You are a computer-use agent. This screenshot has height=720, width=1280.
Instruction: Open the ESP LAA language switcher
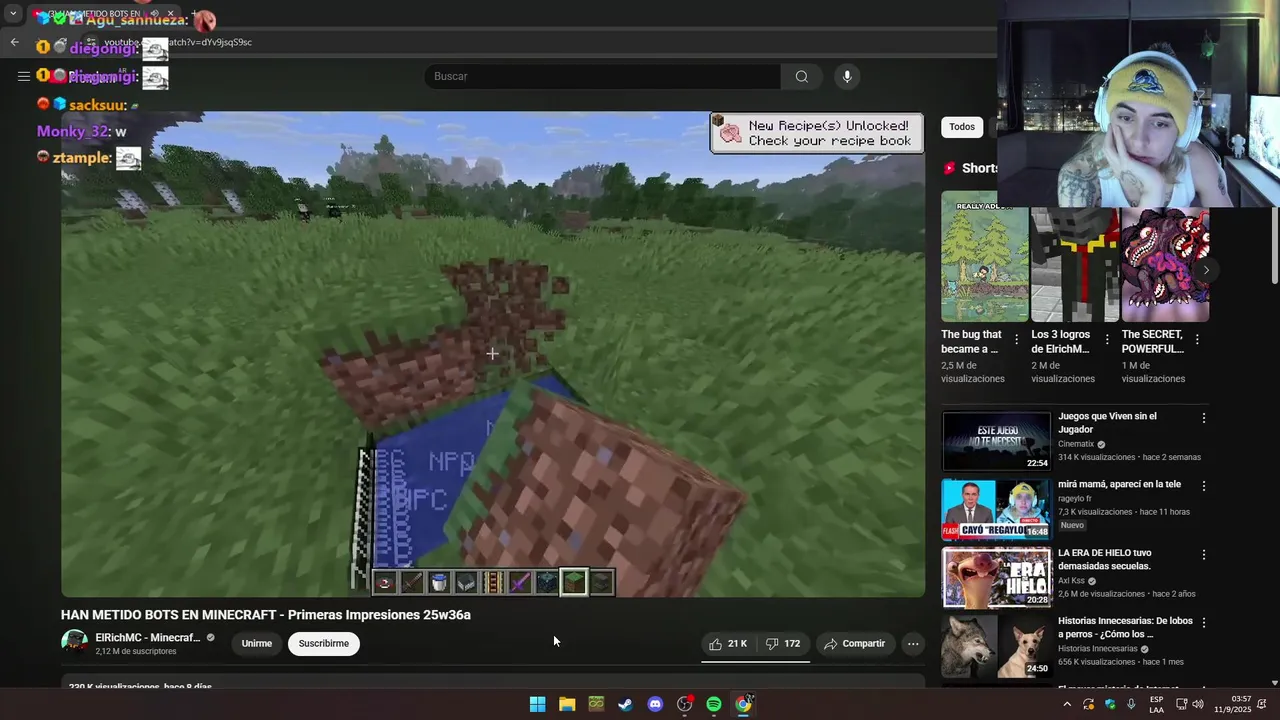point(1156,705)
